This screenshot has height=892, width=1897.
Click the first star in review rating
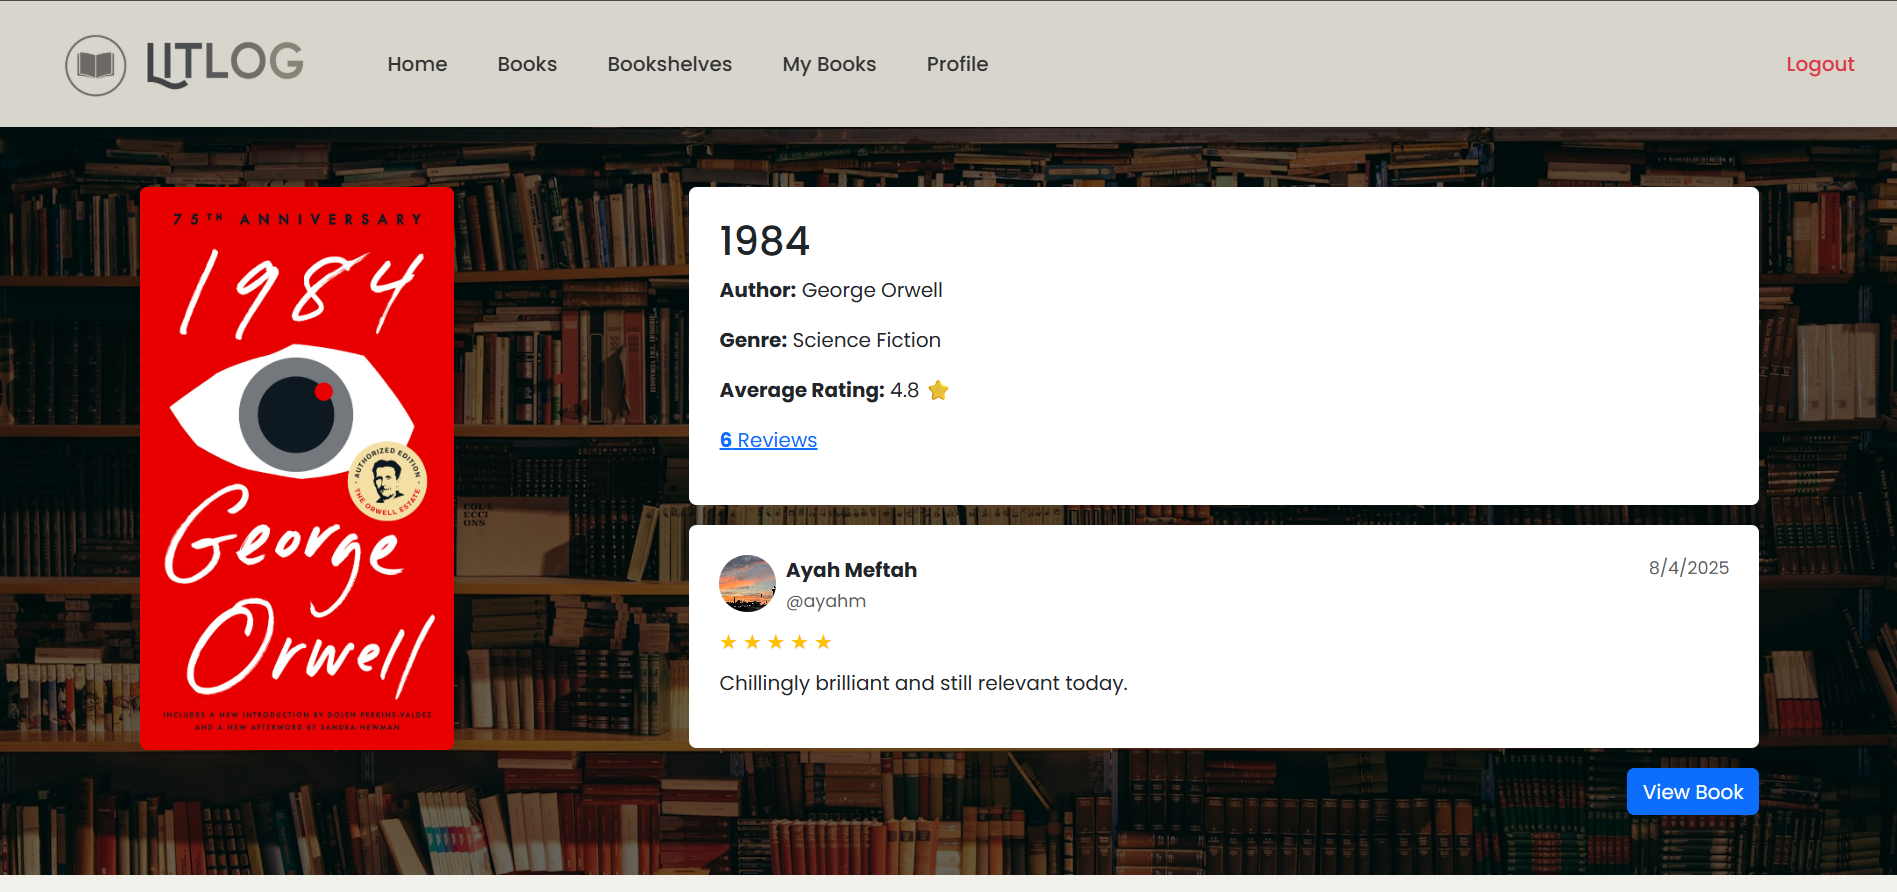(728, 642)
